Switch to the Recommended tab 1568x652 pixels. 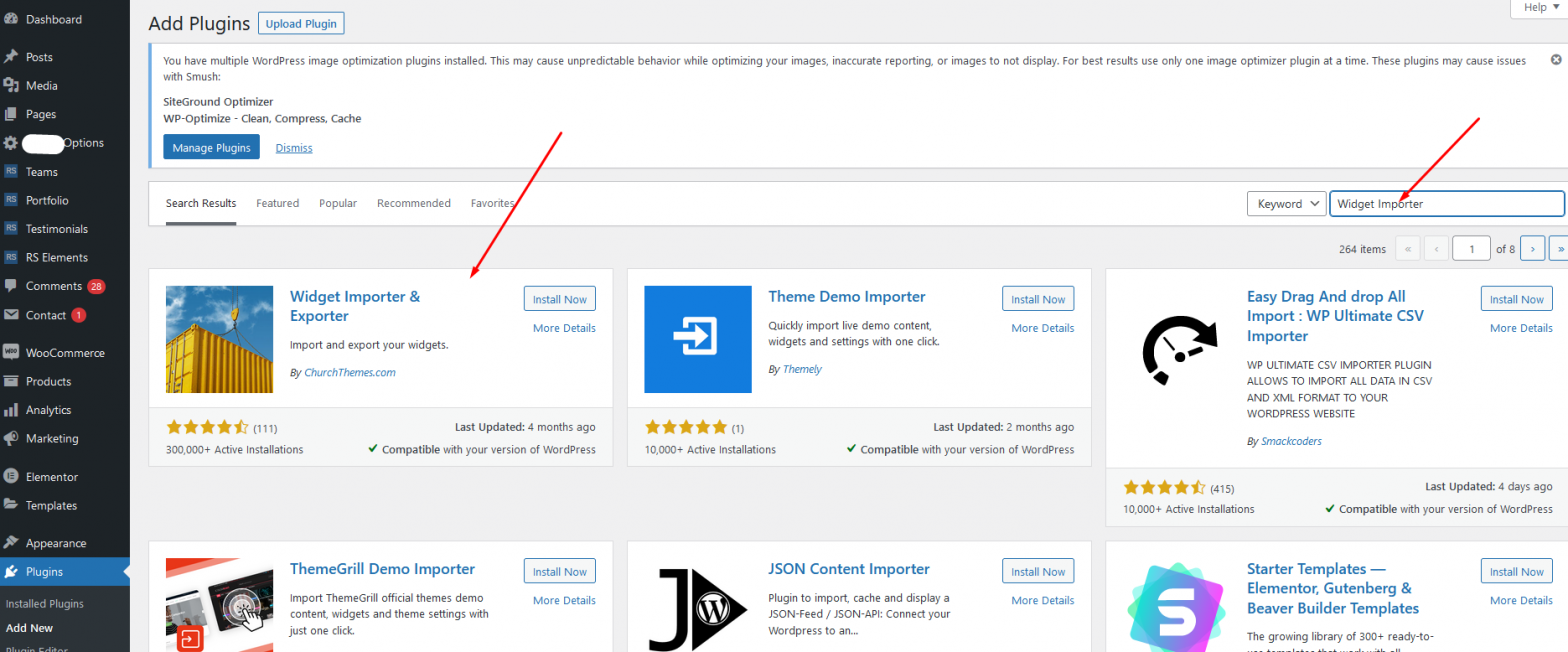[414, 203]
